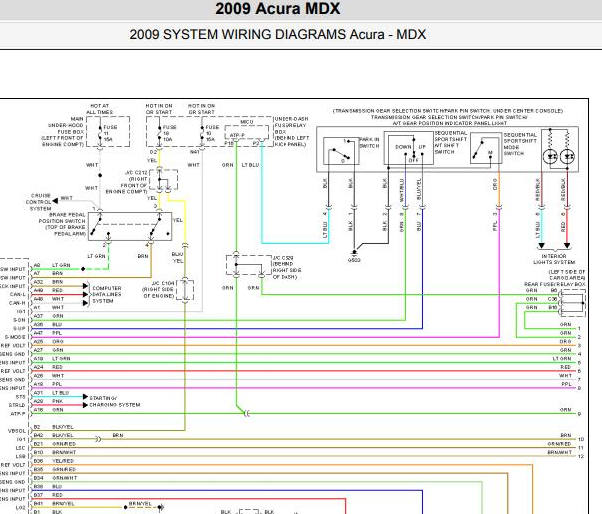Click the 'B34 GRN/WHT' pin row

pyautogui.click(x=55, y=478)
